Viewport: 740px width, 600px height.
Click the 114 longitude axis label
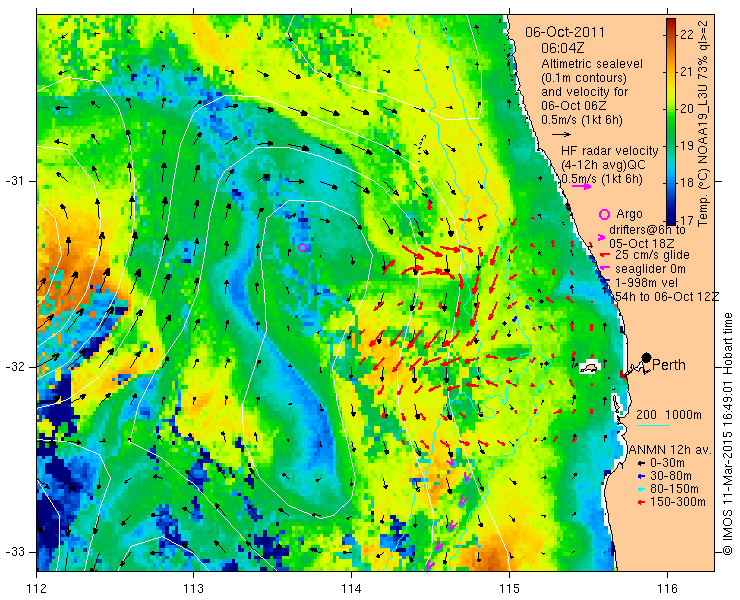[x=352, y=589]
